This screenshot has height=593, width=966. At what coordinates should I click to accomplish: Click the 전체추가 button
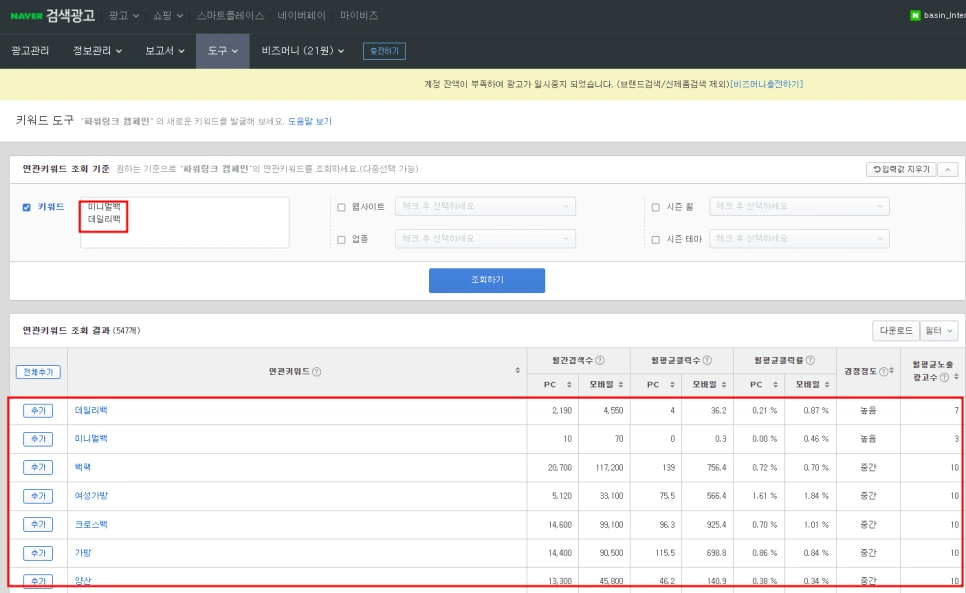(x=38, y=372)
